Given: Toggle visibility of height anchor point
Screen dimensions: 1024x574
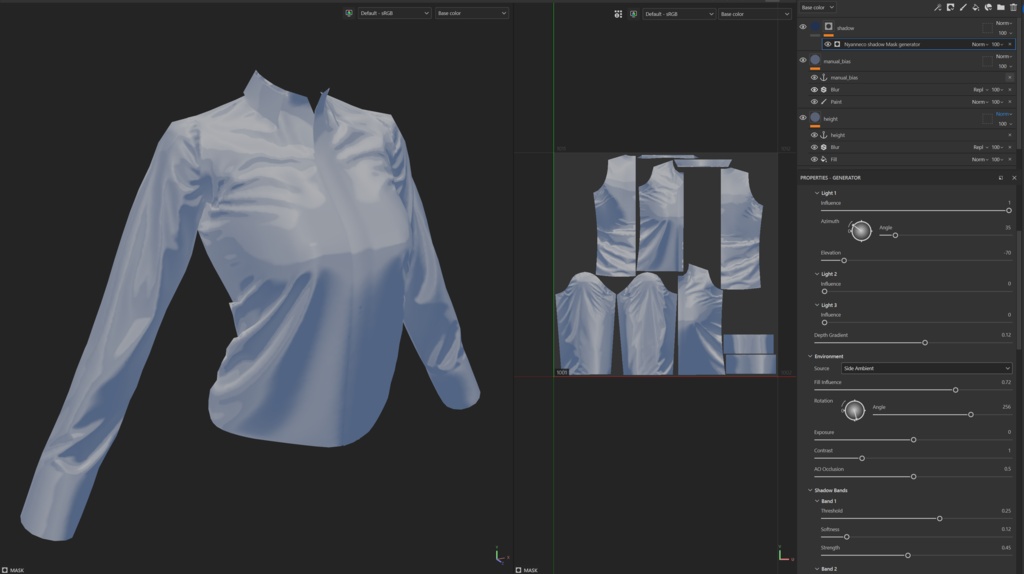Looking at the screenshot, I should click(814, 135).
